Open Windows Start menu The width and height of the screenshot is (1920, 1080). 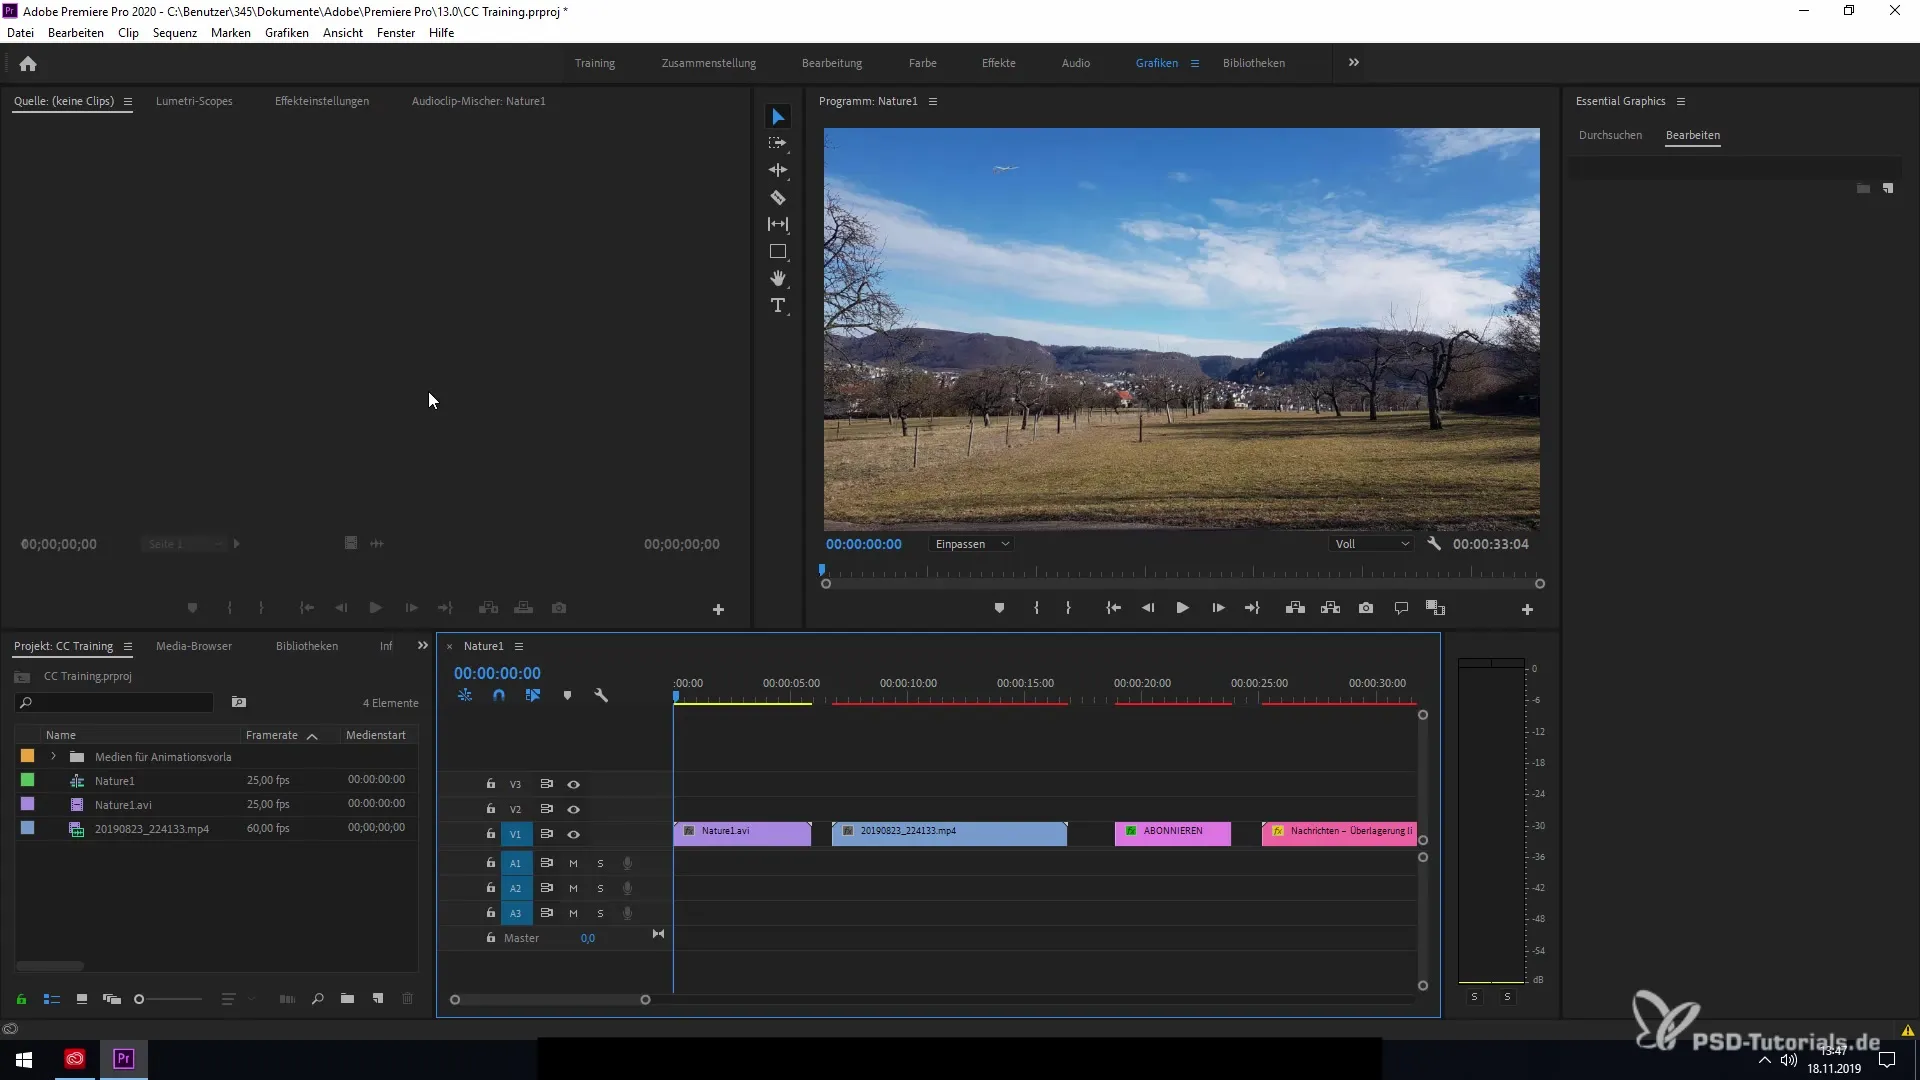click(24, 1059)
